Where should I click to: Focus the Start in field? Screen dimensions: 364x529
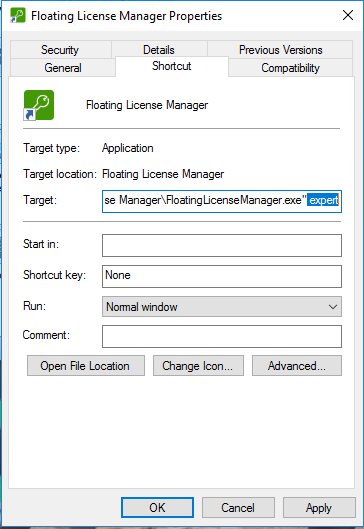coord(222,245)
